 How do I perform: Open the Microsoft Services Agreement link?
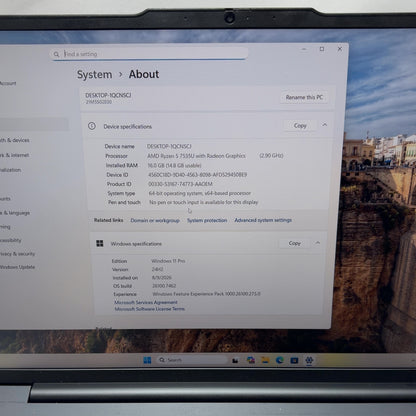tap(146, 302)
